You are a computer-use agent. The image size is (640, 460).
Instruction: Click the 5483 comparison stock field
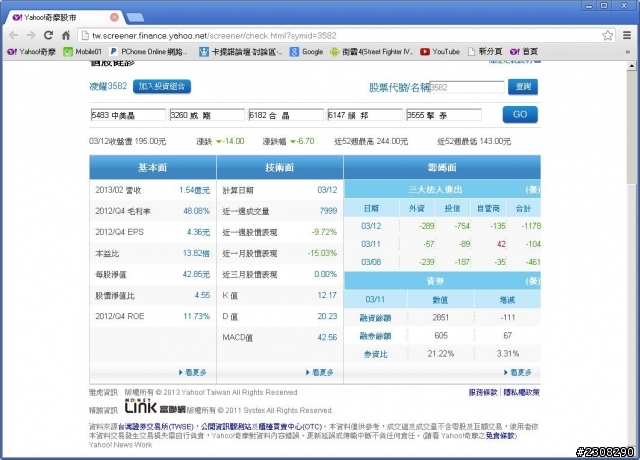pos(128,115)
